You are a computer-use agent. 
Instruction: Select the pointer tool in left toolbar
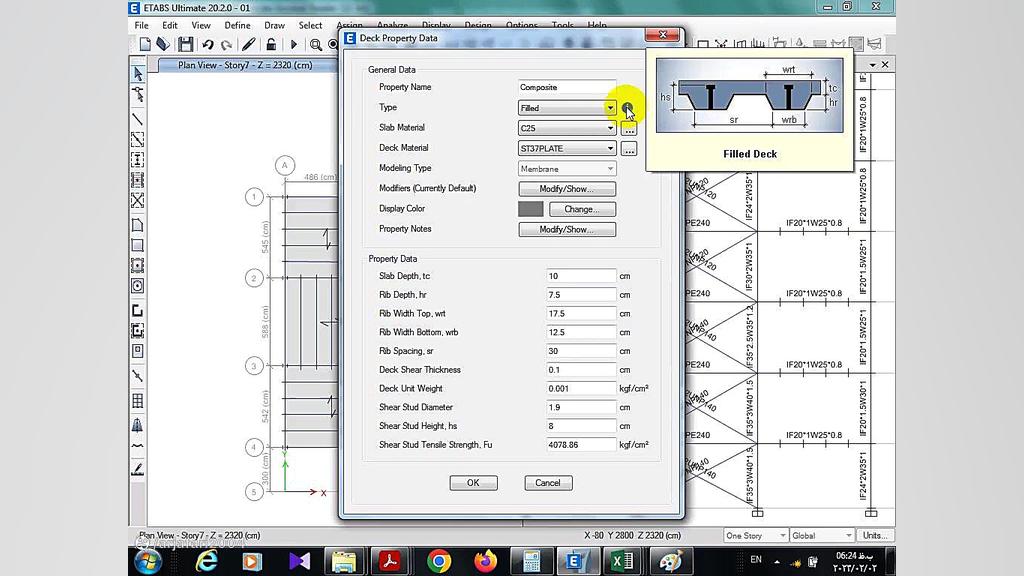138,74
